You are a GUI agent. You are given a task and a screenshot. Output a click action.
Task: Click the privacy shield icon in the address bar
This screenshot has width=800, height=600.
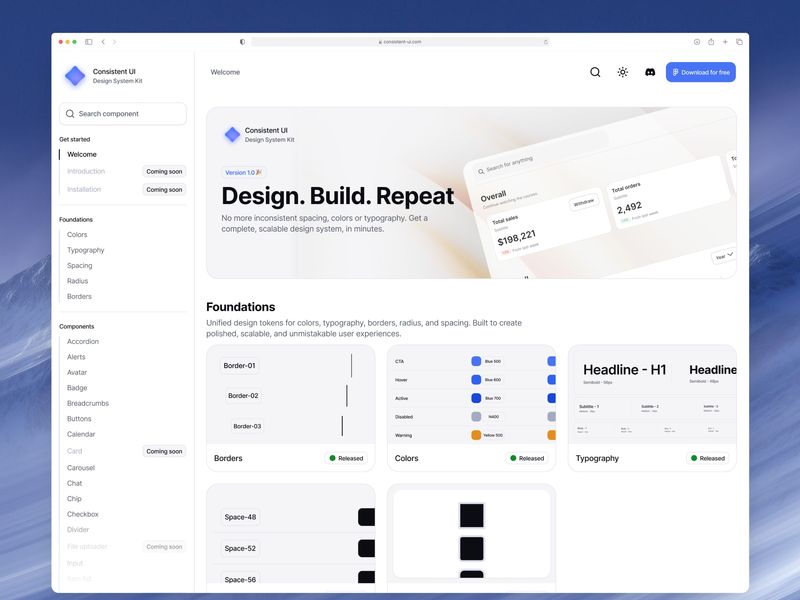(x=242, y=42)
